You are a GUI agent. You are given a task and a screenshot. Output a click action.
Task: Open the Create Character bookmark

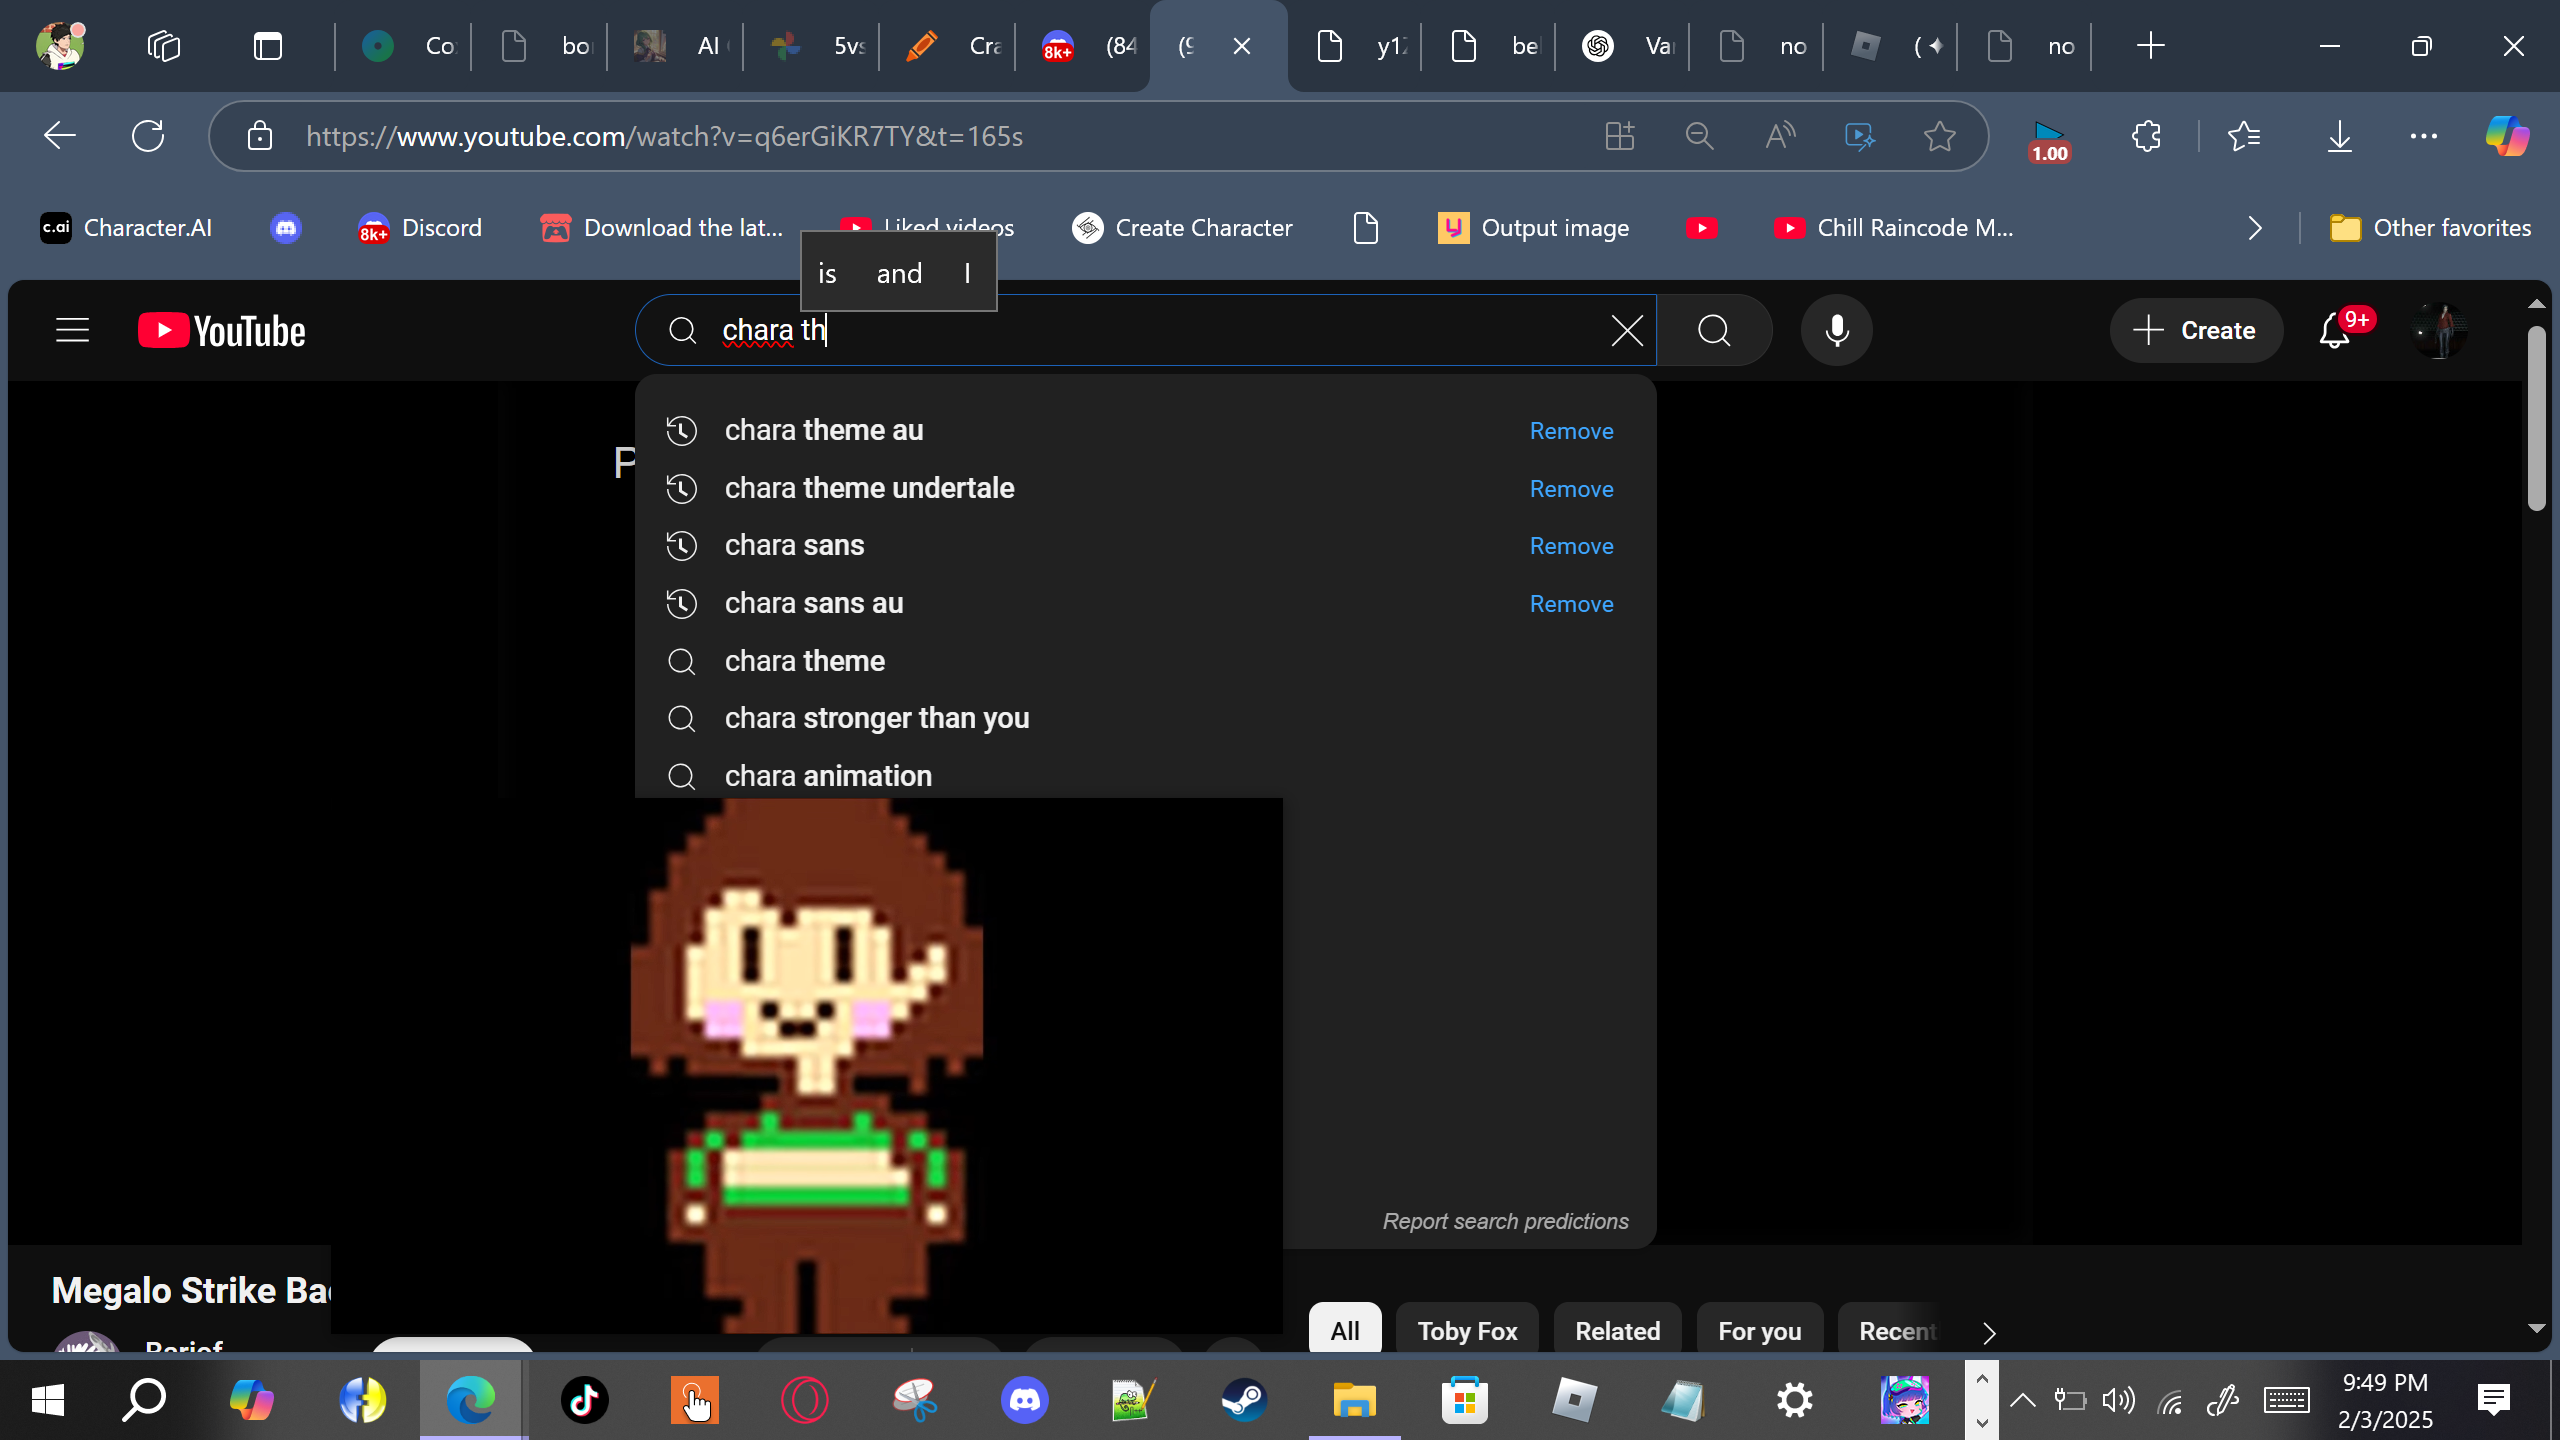[x=1182, y=228]
